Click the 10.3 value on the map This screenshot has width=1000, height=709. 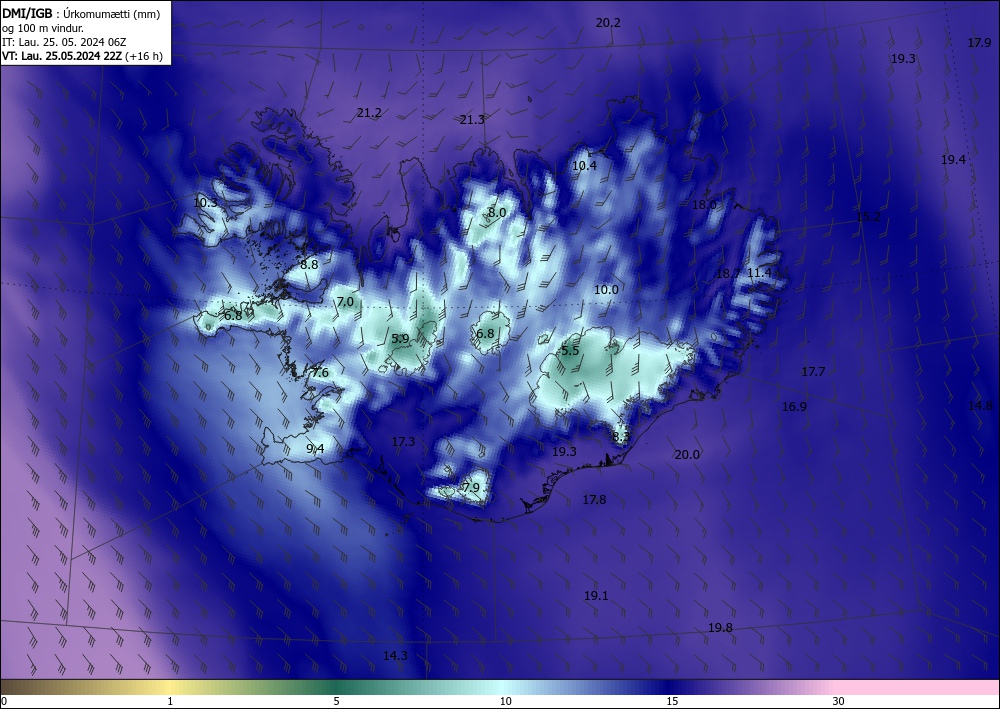205,203
